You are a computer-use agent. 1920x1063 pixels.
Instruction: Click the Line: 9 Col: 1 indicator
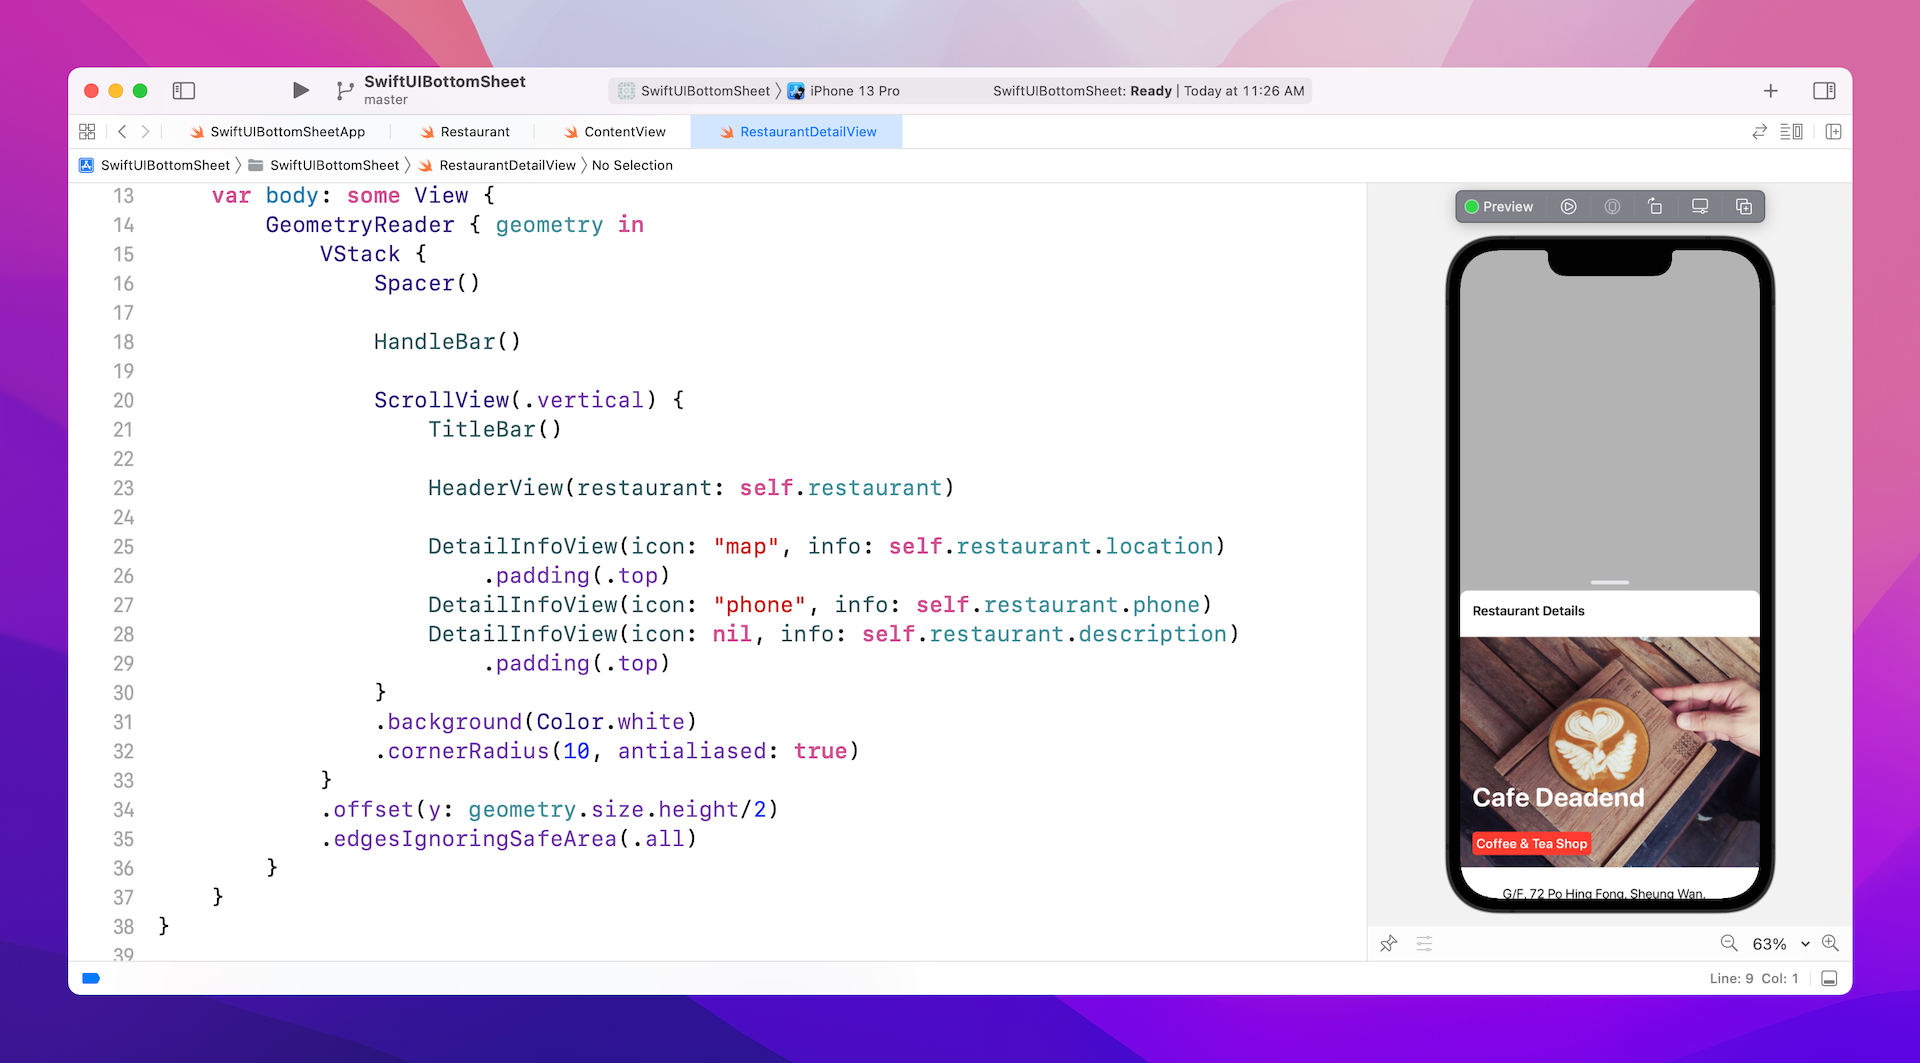click(x=1753, y=979)
